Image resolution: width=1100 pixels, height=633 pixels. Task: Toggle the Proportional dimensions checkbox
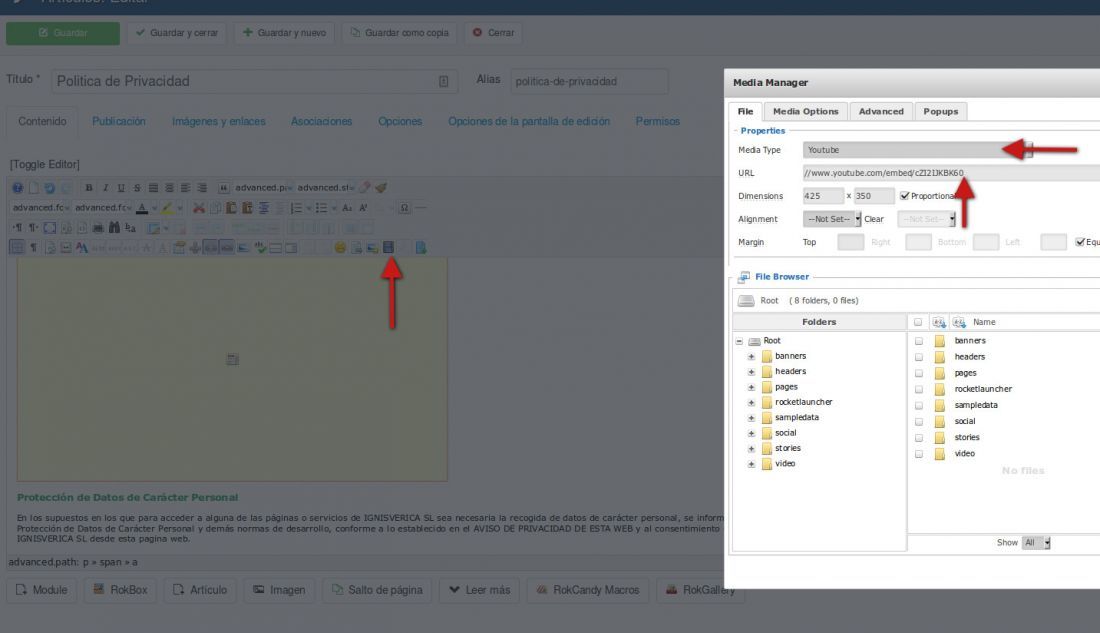904,196
